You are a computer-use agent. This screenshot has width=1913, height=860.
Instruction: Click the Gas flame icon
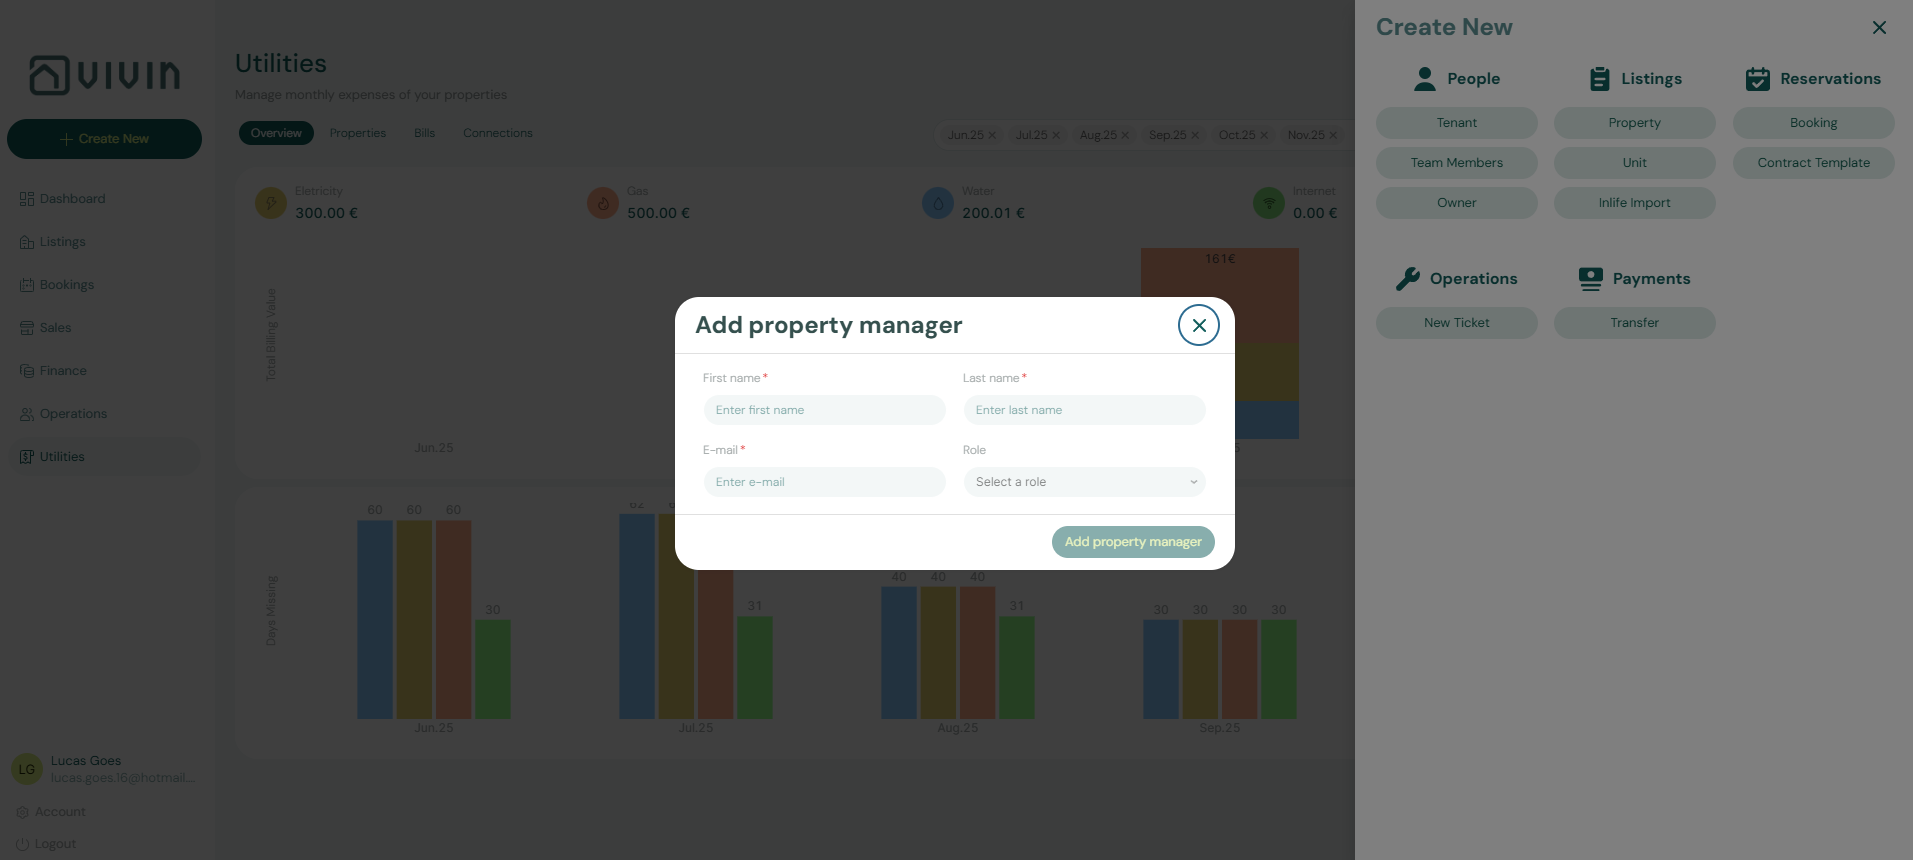603,203
